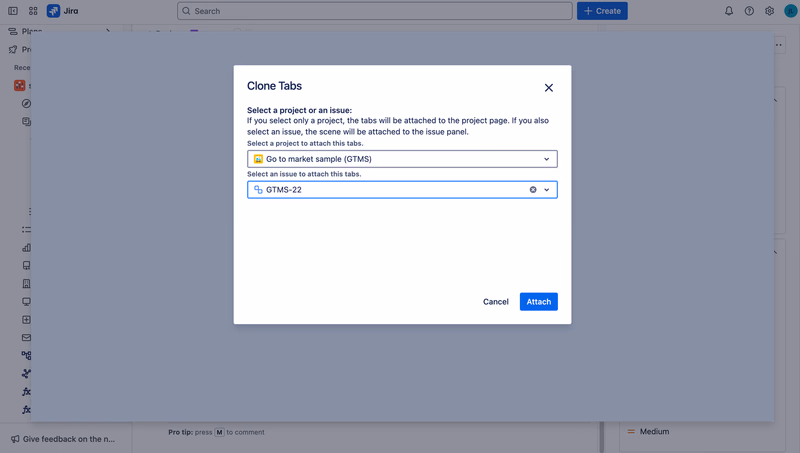Click the envelope sidebar icon

click(27, 337)
